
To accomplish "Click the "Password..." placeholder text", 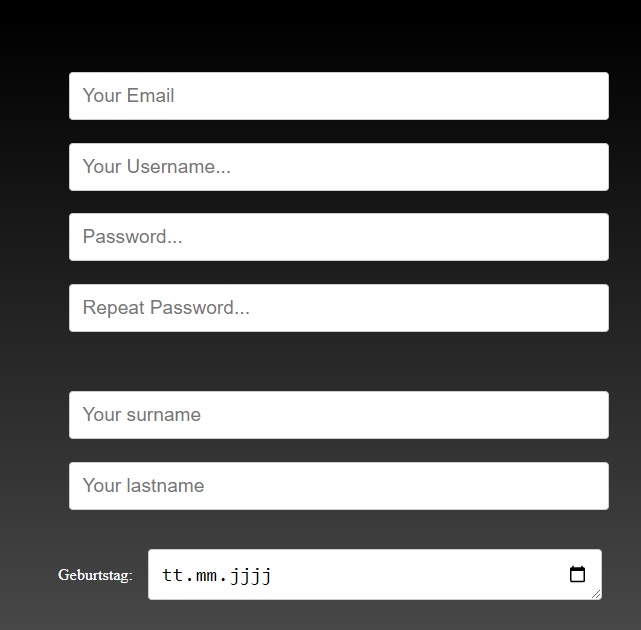I will [132, 237].
